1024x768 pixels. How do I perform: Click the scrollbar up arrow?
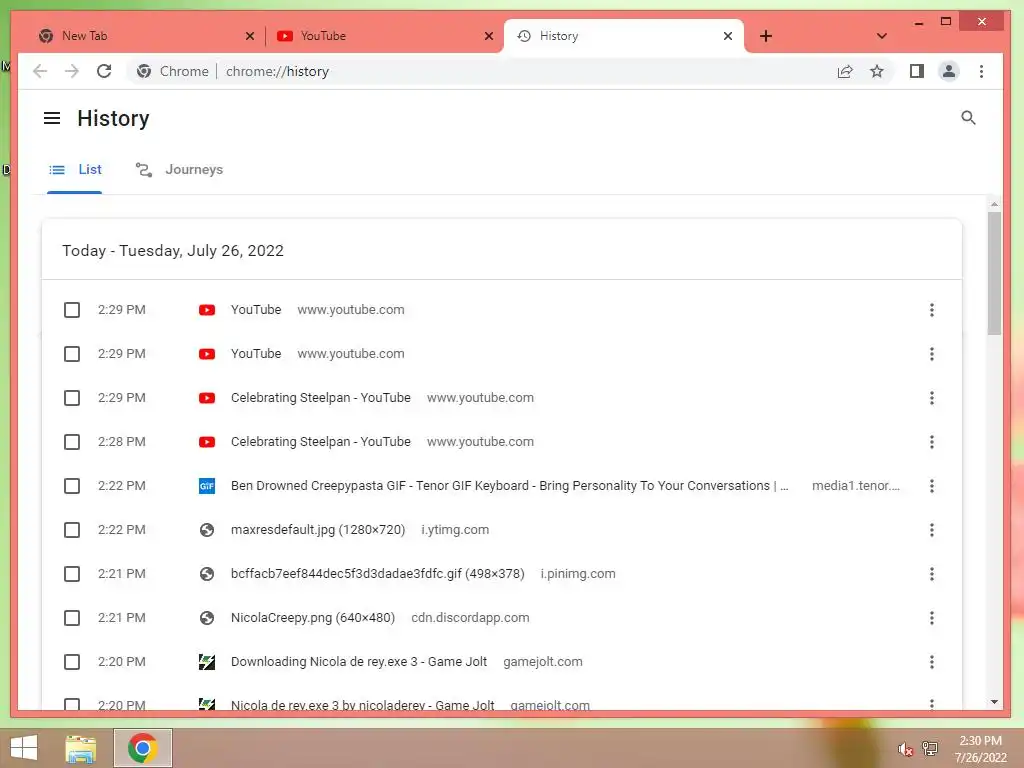[994, 204]
